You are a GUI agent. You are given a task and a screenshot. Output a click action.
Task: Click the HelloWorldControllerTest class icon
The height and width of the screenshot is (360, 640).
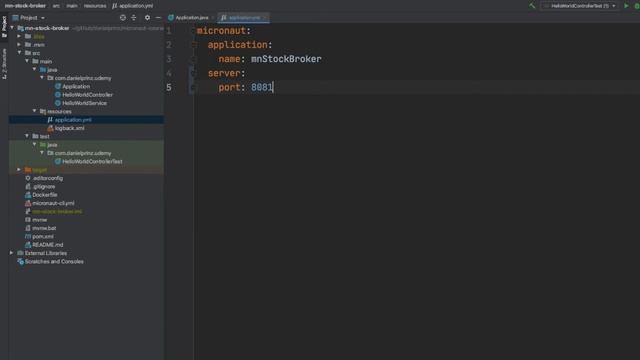(x=58, y=161)
